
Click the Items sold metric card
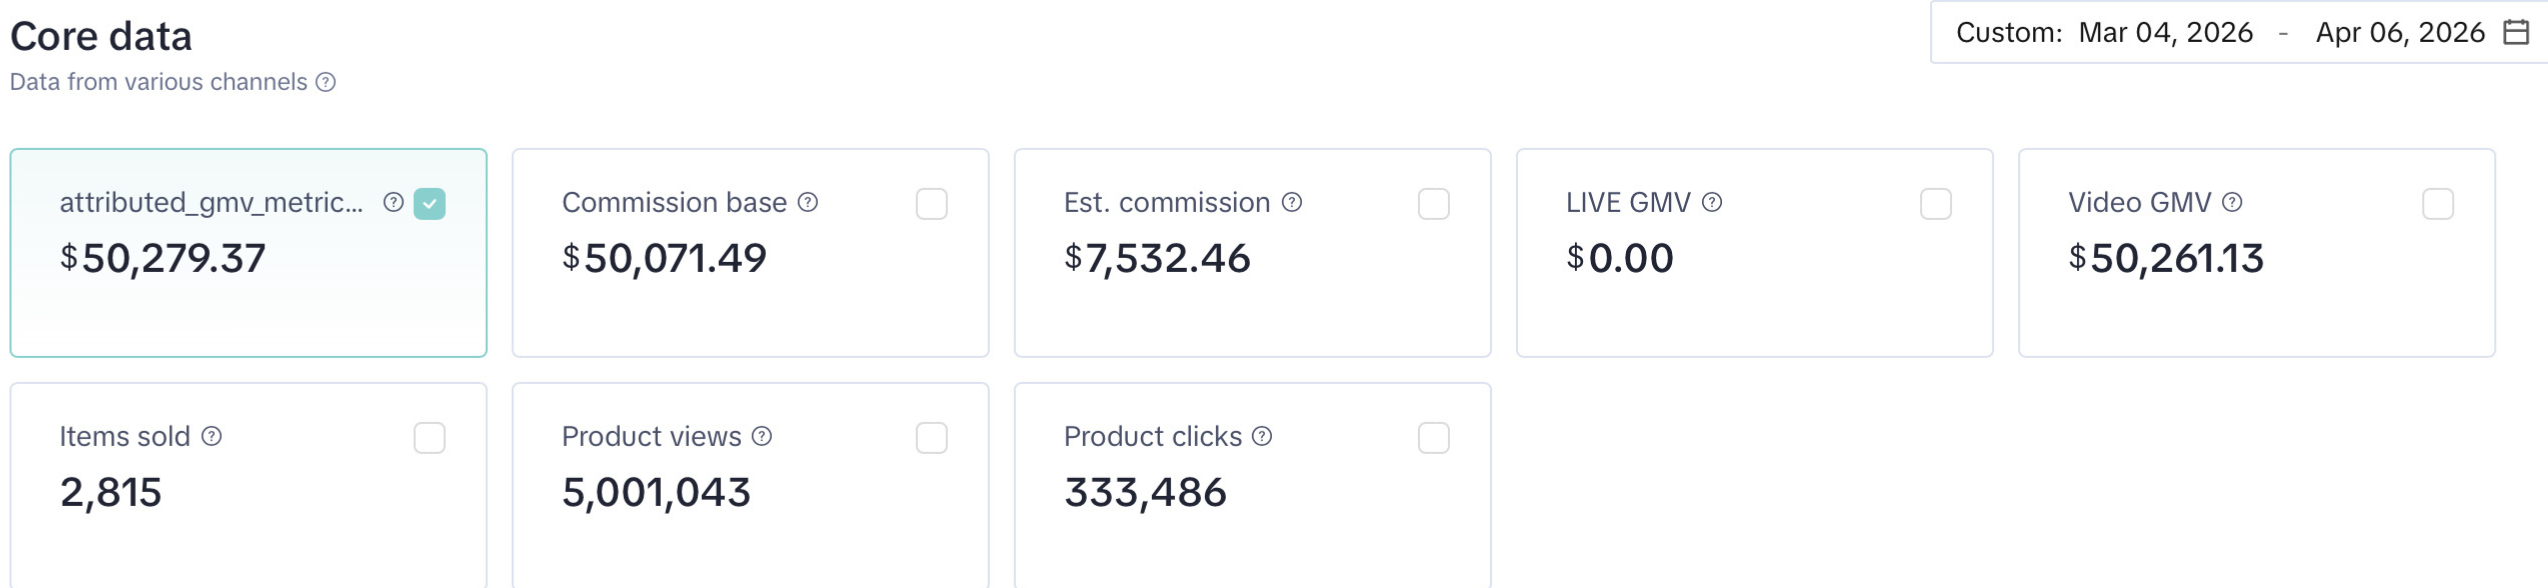247,490
